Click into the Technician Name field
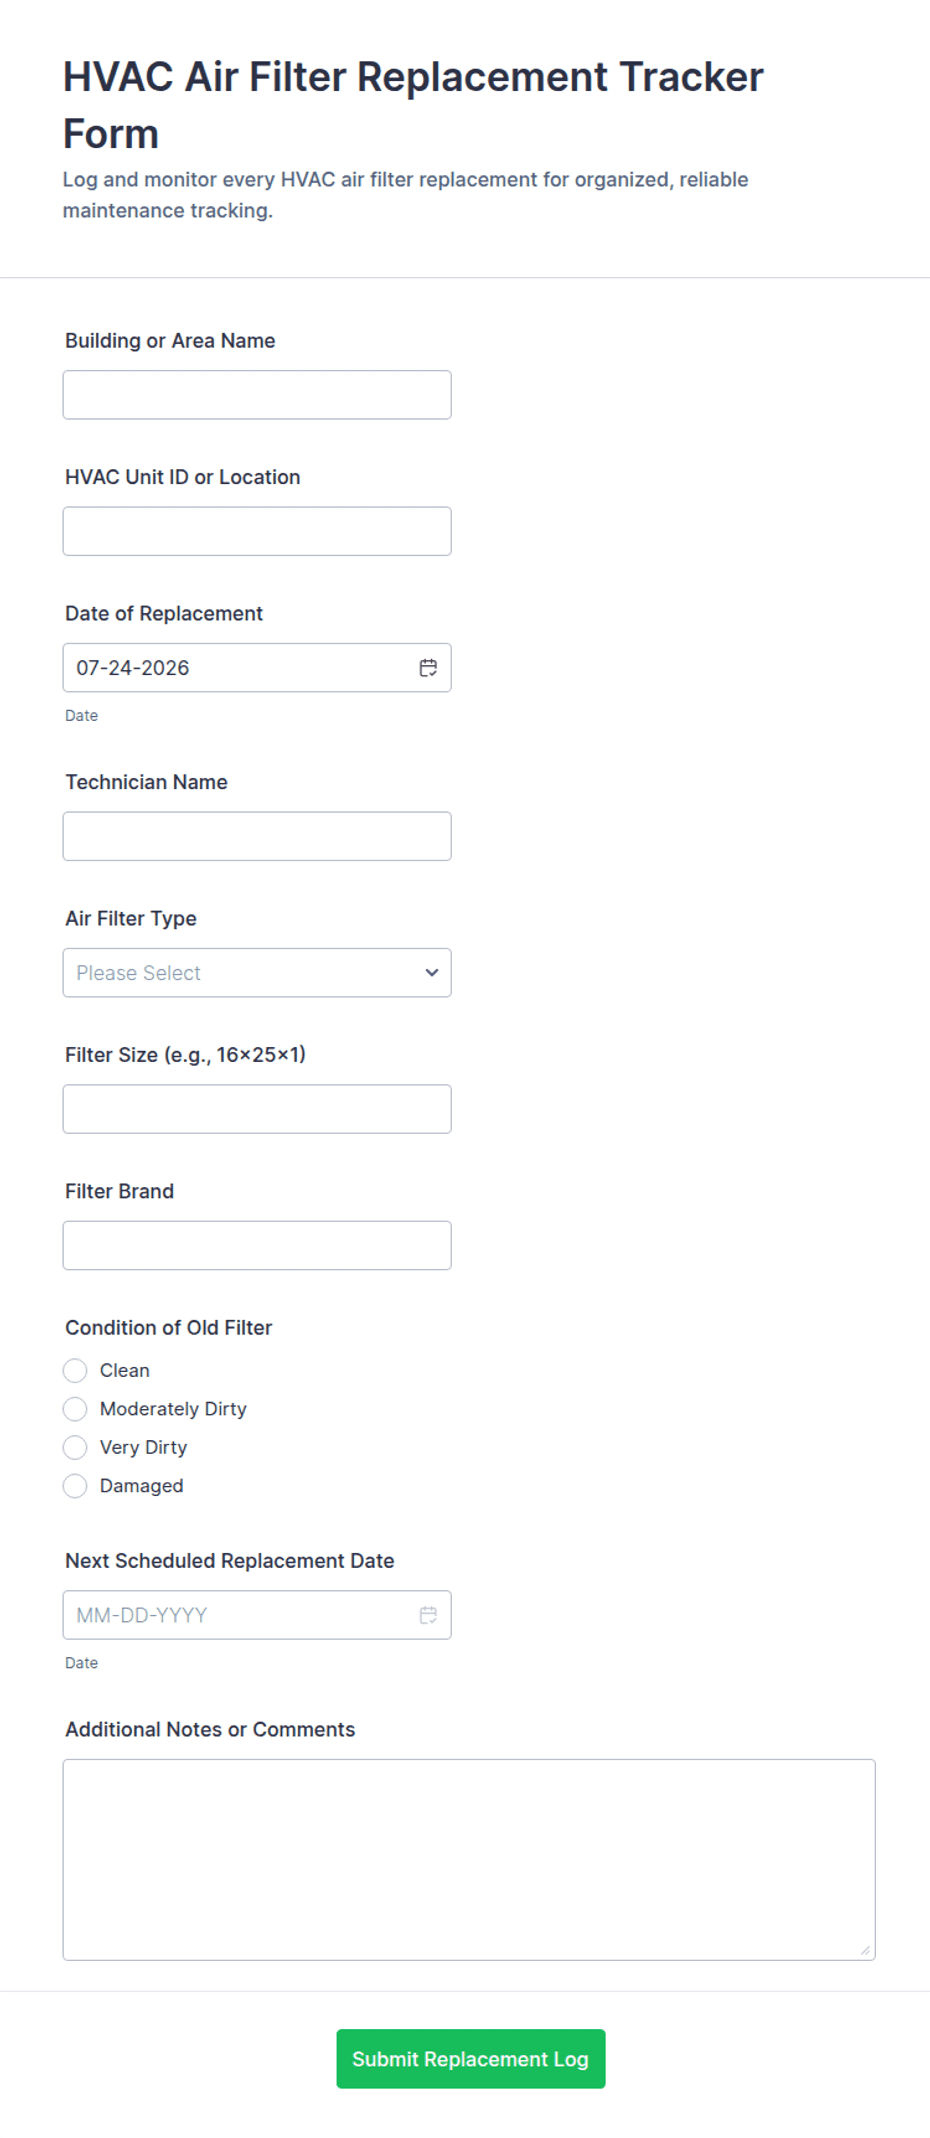 coord(257,836)
